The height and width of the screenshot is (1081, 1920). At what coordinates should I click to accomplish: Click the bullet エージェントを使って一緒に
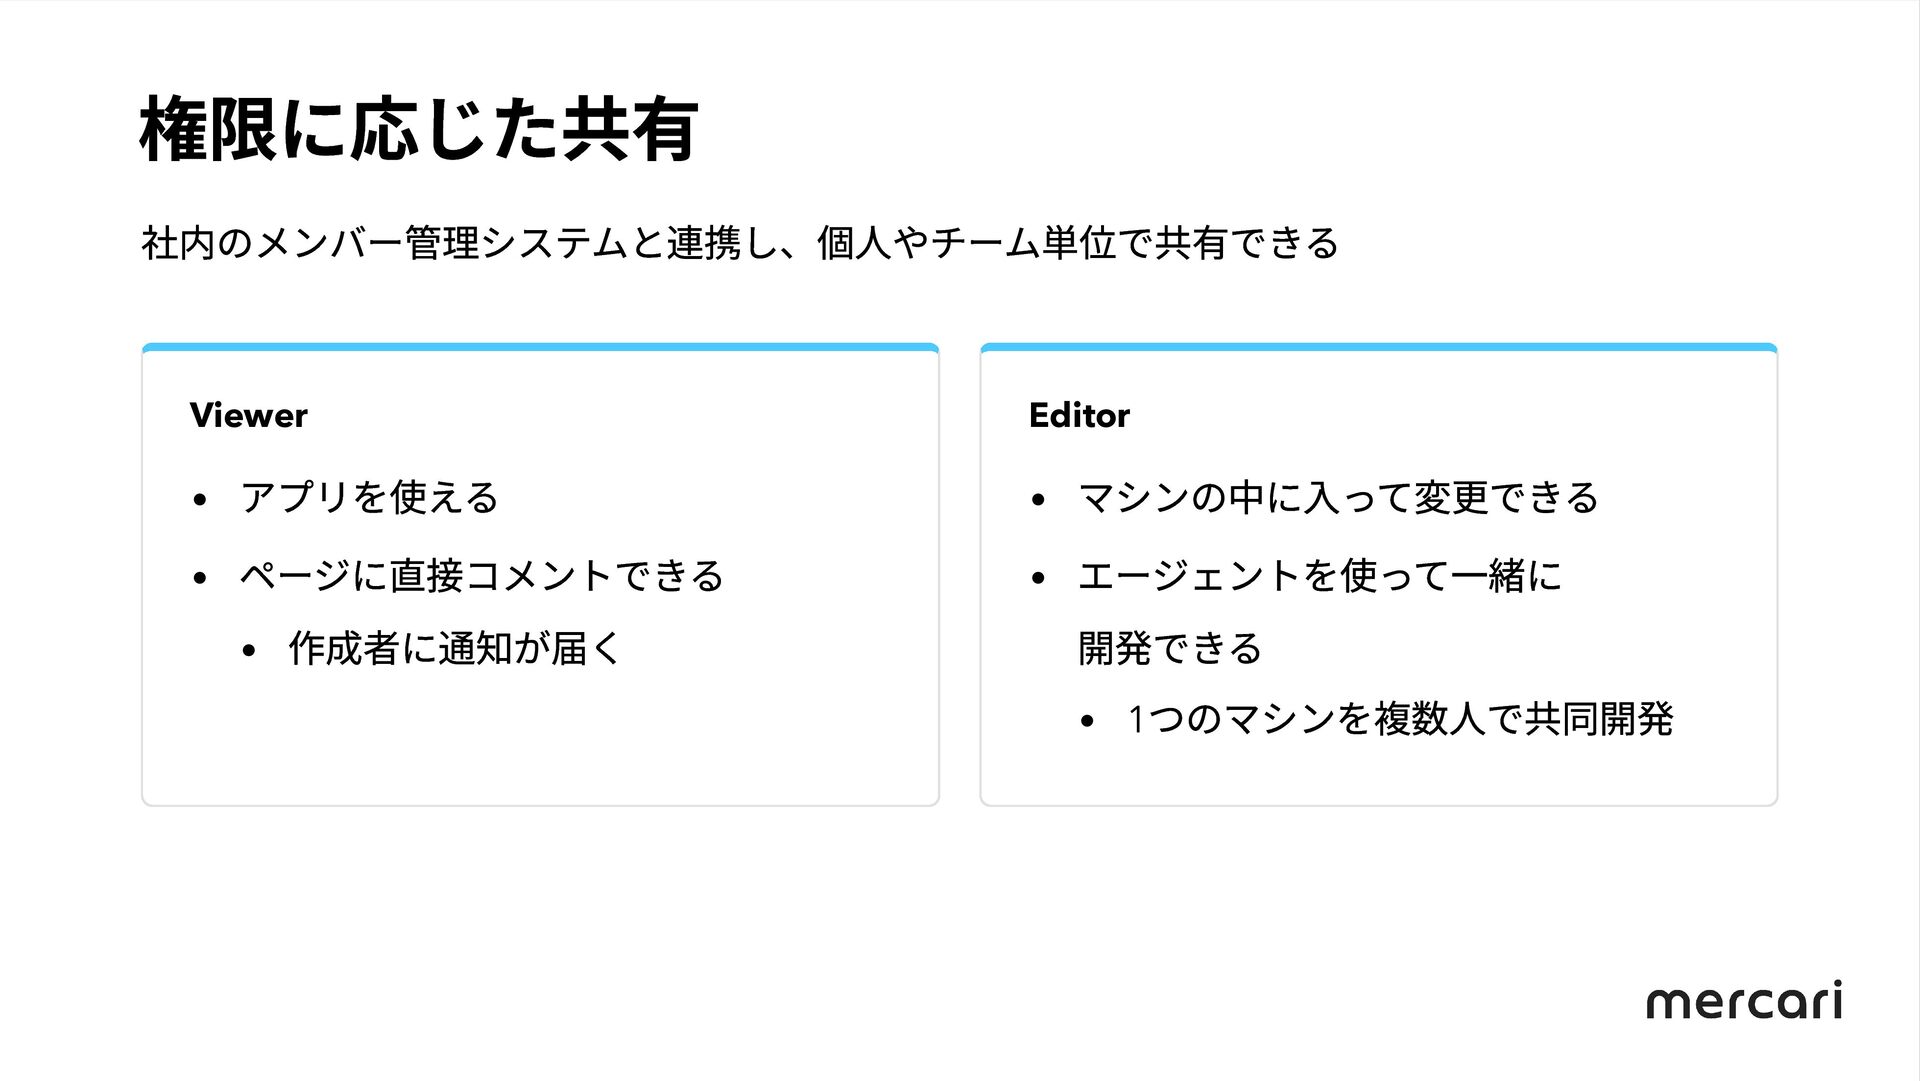click(1320, 575)
